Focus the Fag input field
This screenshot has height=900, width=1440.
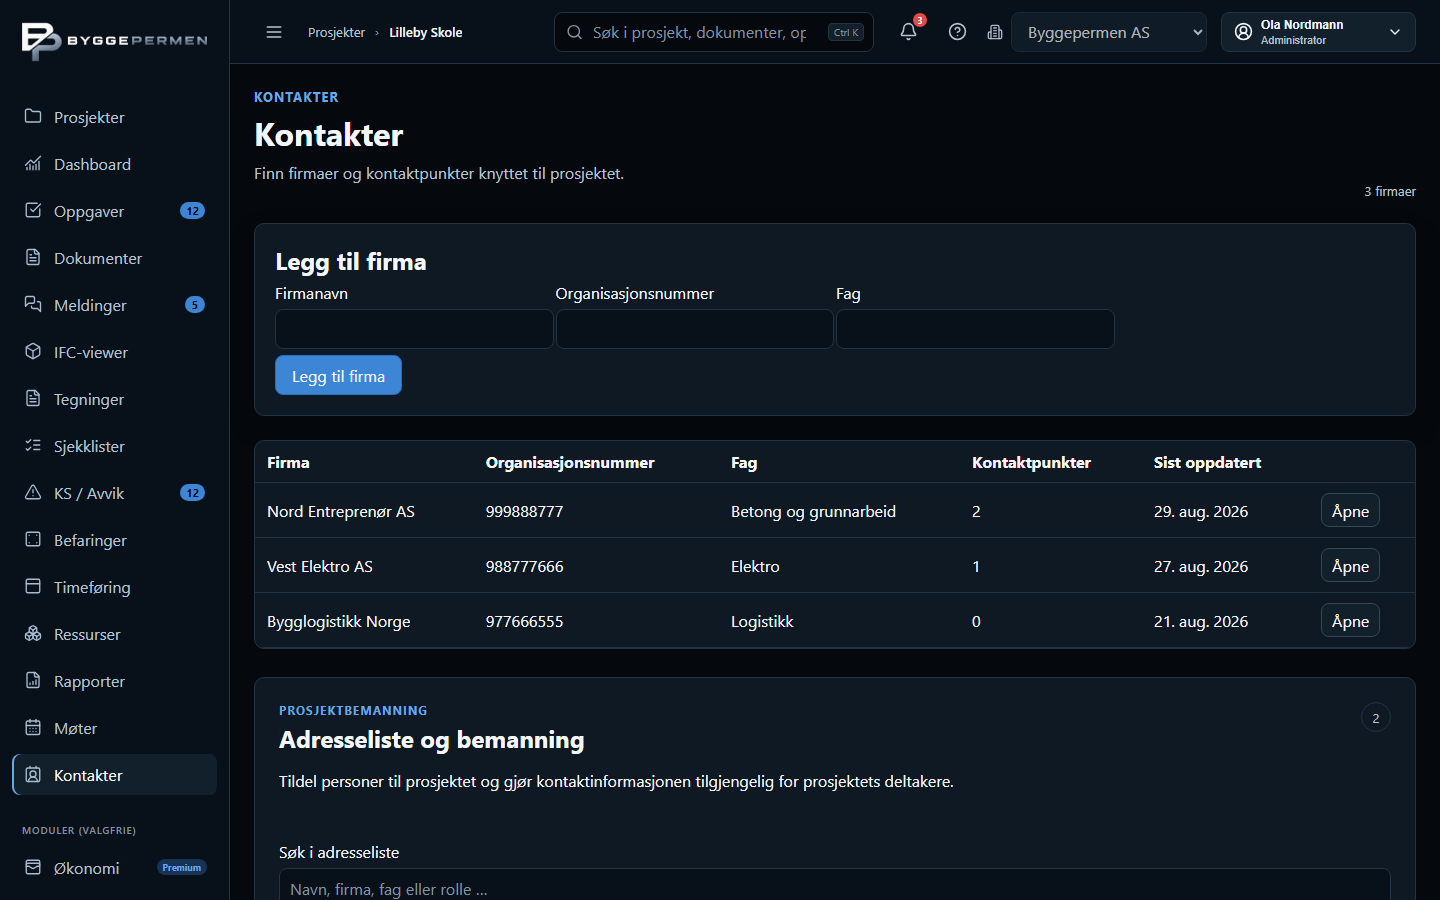(975, 329)
